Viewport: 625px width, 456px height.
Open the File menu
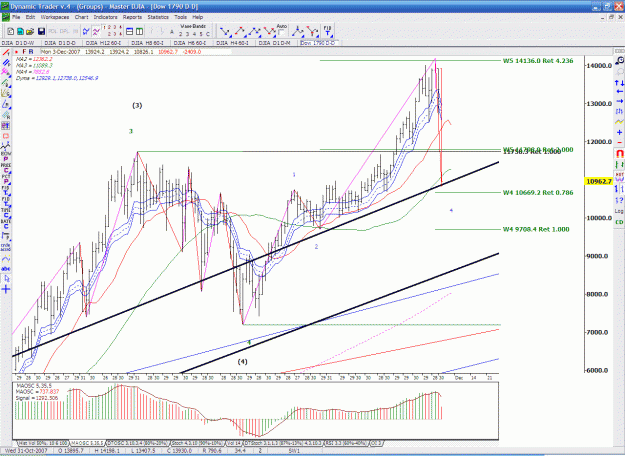click(16, 17)
